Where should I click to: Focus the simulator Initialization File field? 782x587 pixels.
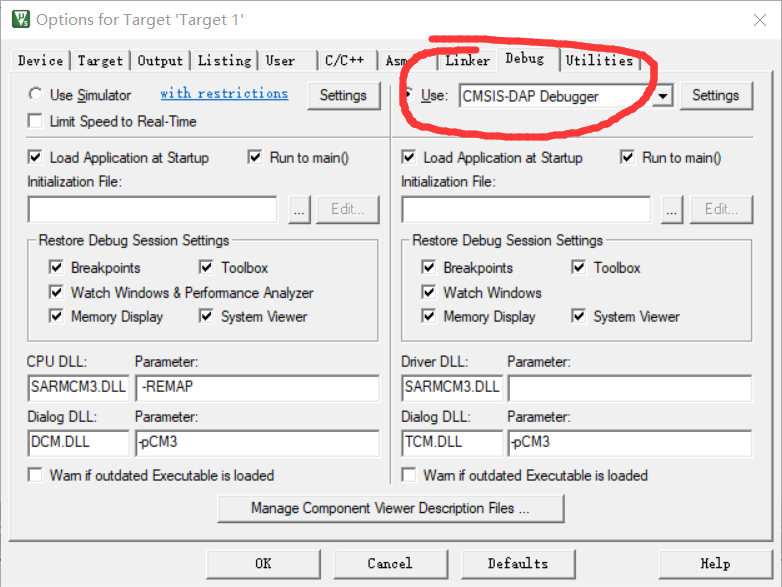153,209
